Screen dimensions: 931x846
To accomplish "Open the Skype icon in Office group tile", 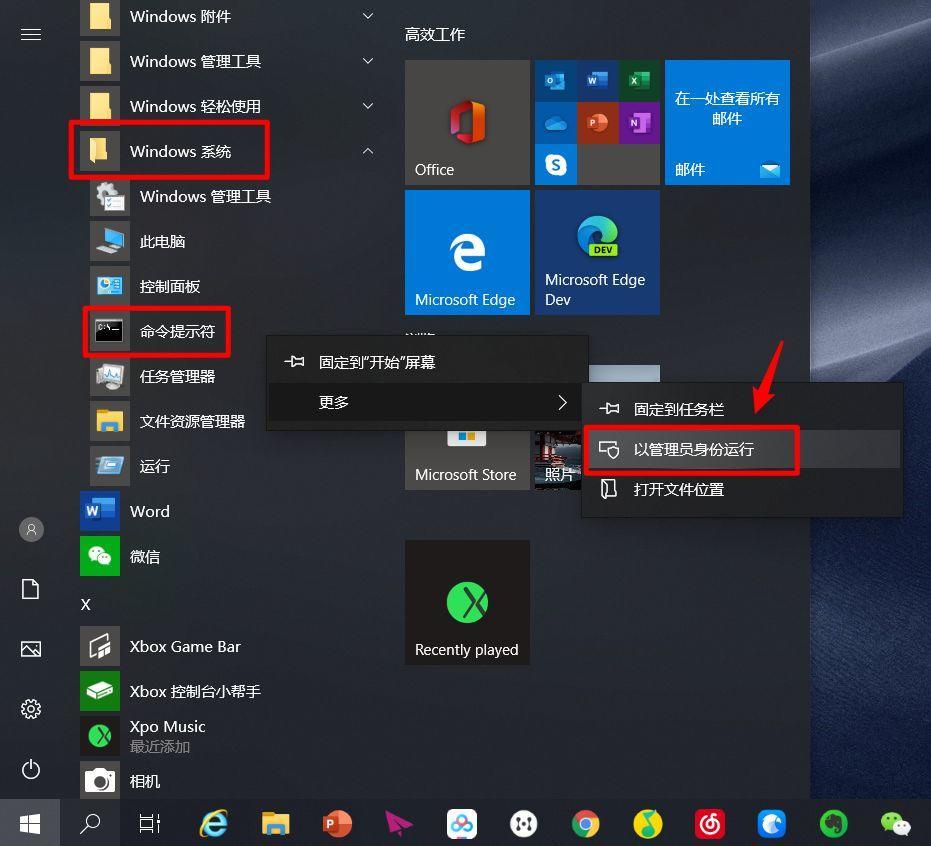I will coord(556,164).
